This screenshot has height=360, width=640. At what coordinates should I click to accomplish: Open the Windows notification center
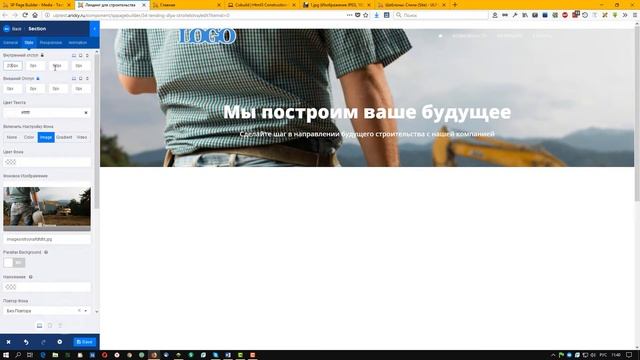coord(629,355)
